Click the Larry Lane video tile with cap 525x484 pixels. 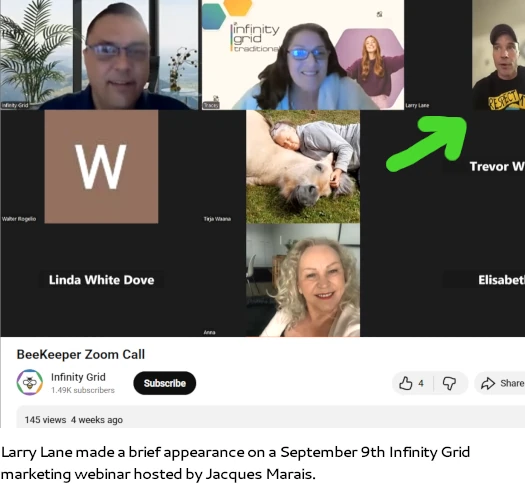click(499, 55)
